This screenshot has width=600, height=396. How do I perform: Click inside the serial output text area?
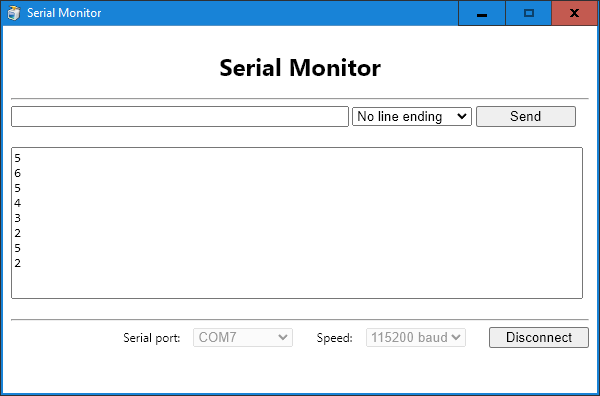tap(297, 223)
